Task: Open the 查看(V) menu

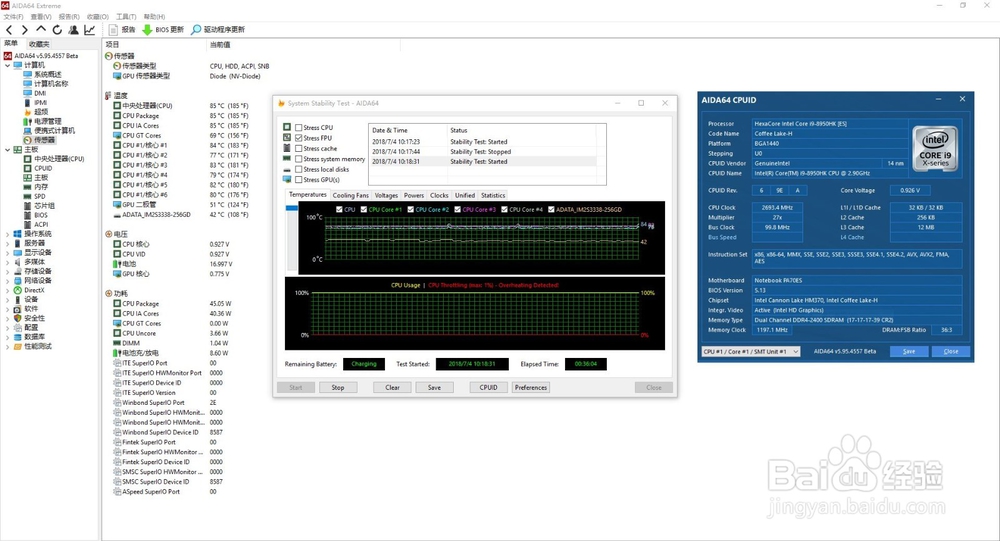Action: (41, 17)
